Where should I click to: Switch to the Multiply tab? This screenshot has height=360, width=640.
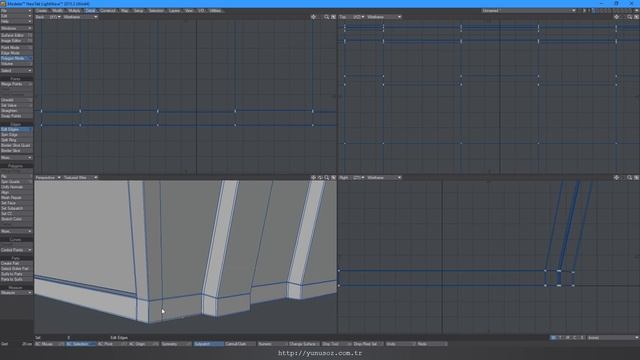pos(74,11)
